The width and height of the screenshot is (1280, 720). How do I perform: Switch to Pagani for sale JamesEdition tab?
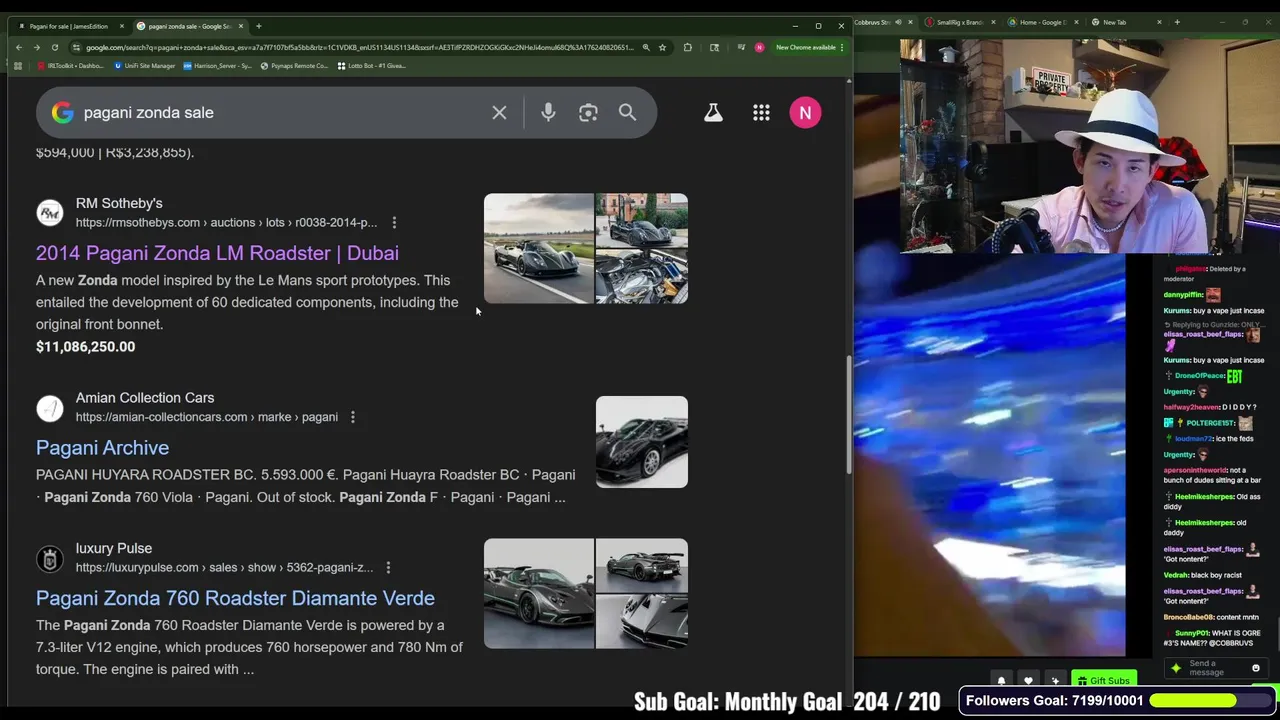(x=68, y=26)
